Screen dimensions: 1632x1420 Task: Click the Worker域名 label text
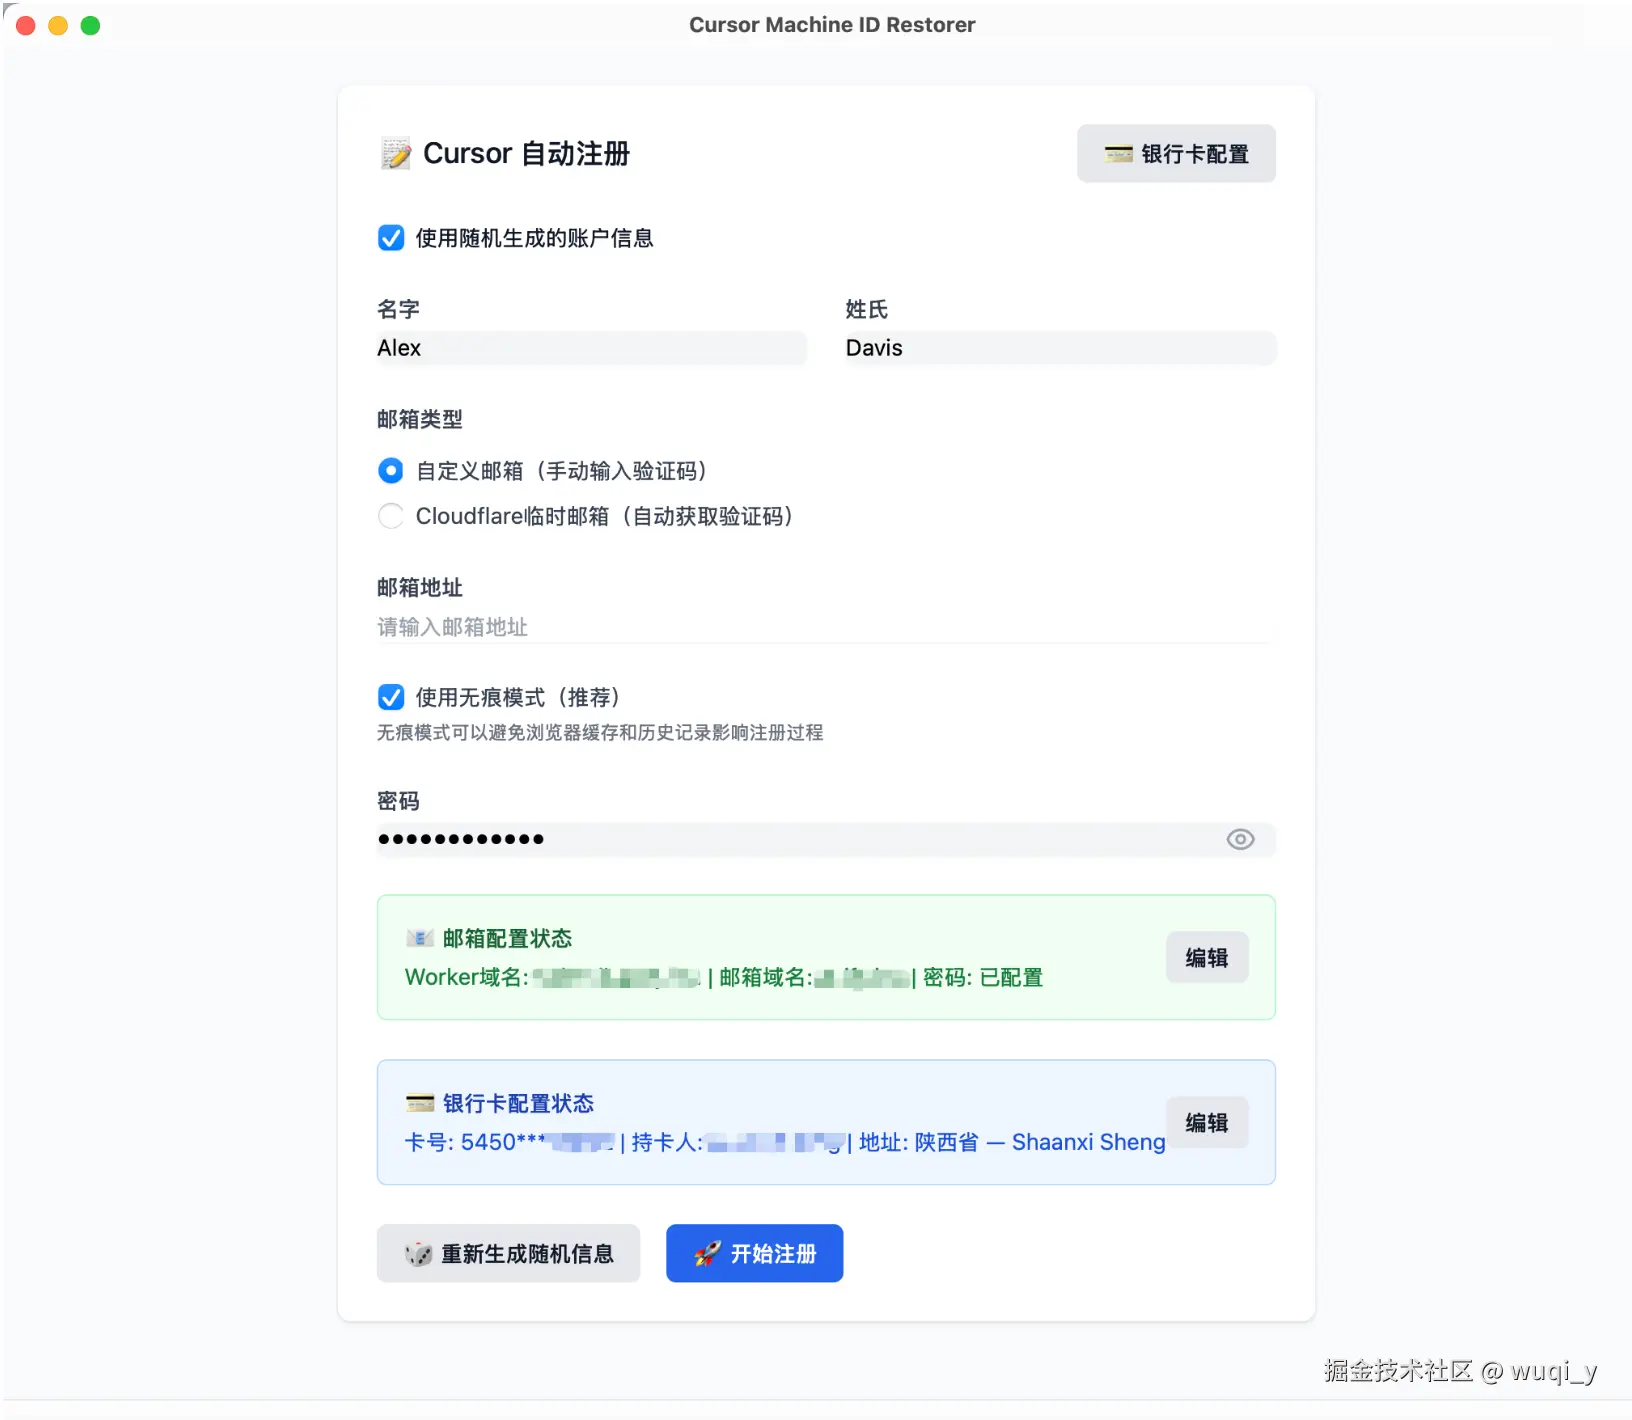click(x=467, y=977)
